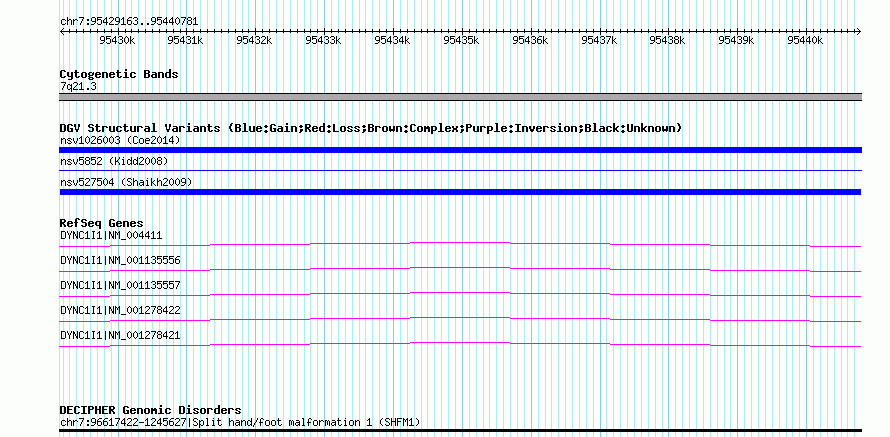Click the 95433k ruler tick label

(323, 40)
